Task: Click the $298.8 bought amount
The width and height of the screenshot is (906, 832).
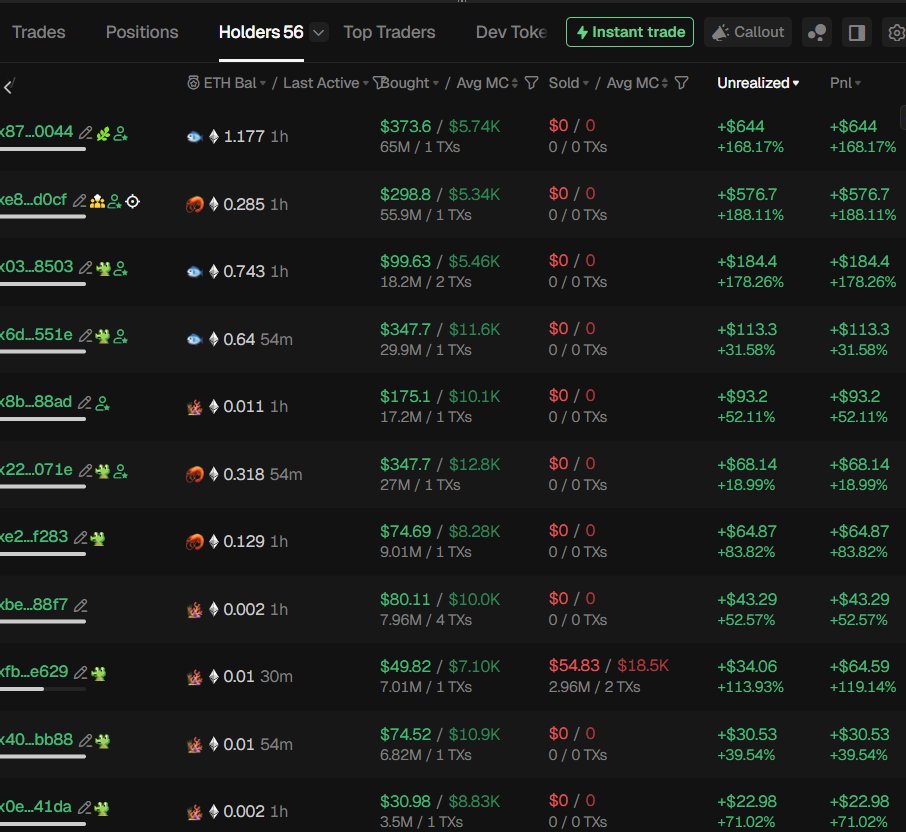Action: coord(405,194)
